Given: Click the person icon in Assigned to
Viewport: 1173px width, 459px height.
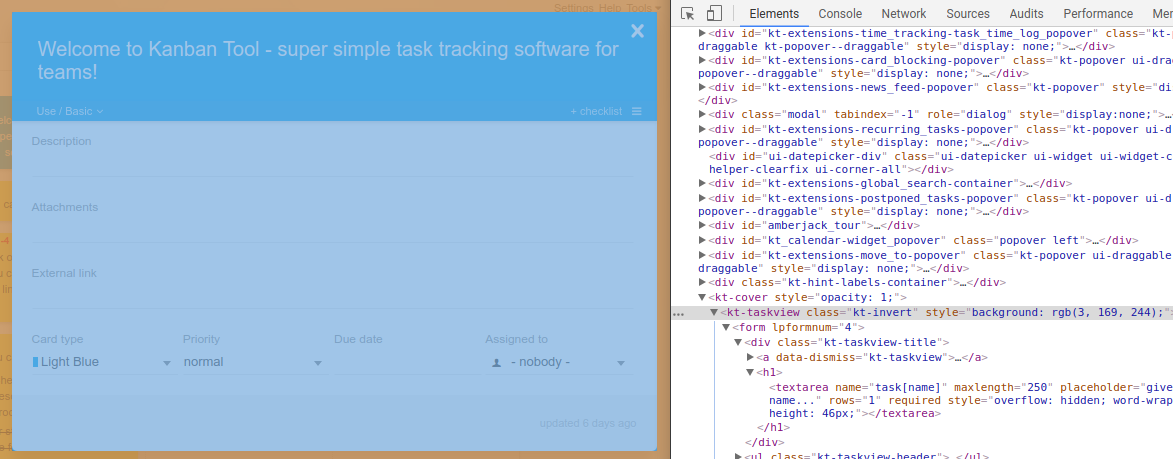Looking at the screenshot, I should tap(496, 363).
